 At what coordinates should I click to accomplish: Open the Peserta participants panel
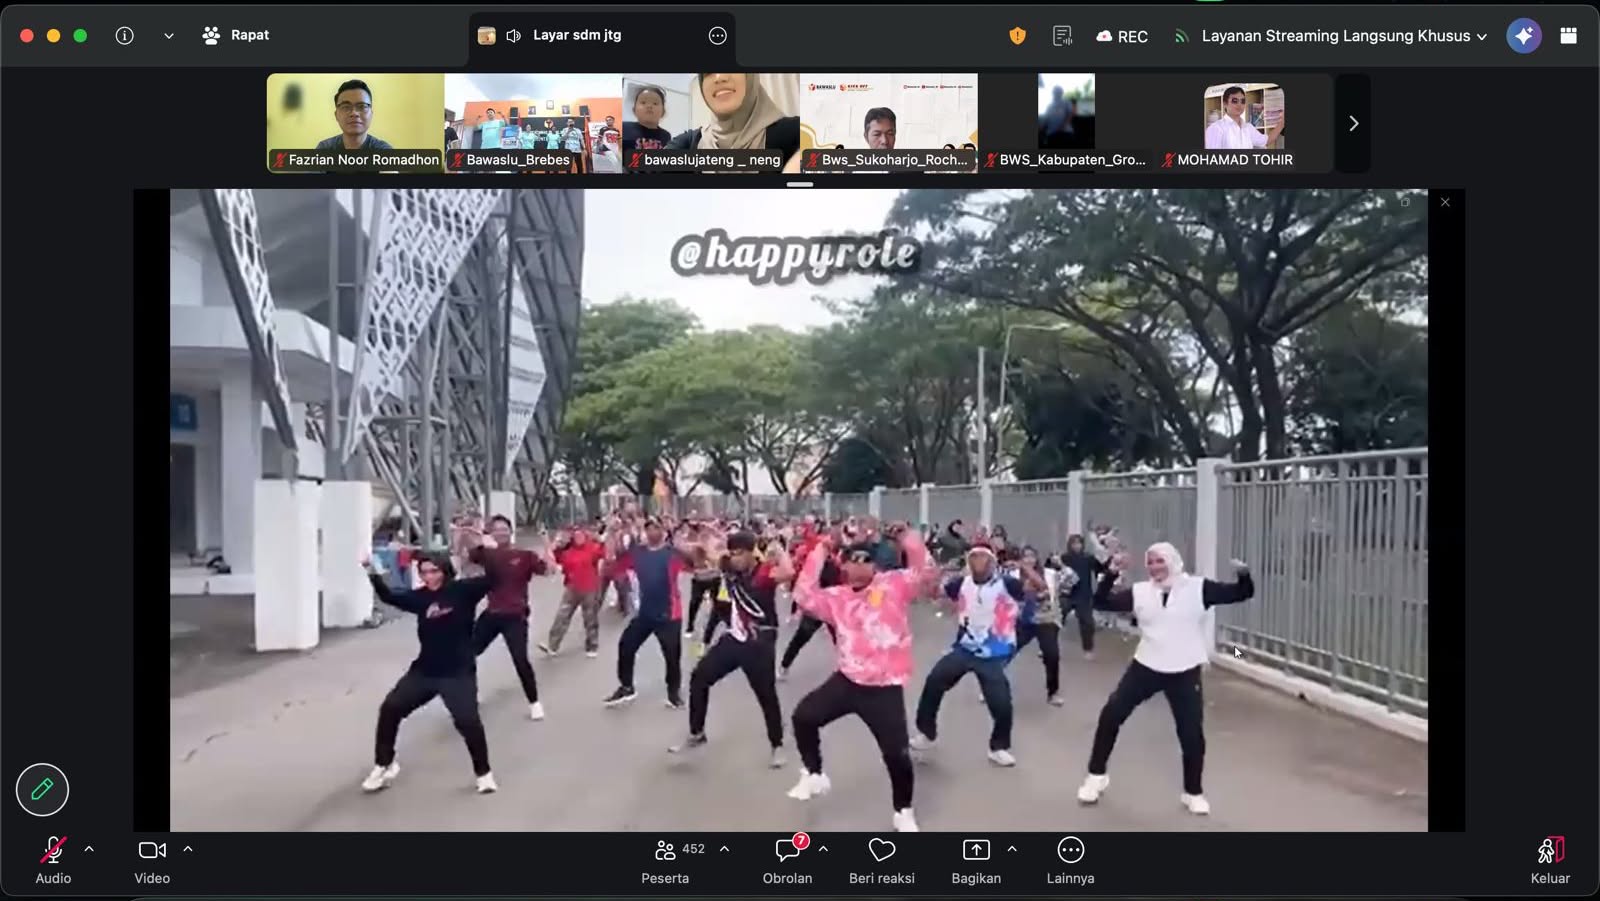coord(665,860)
